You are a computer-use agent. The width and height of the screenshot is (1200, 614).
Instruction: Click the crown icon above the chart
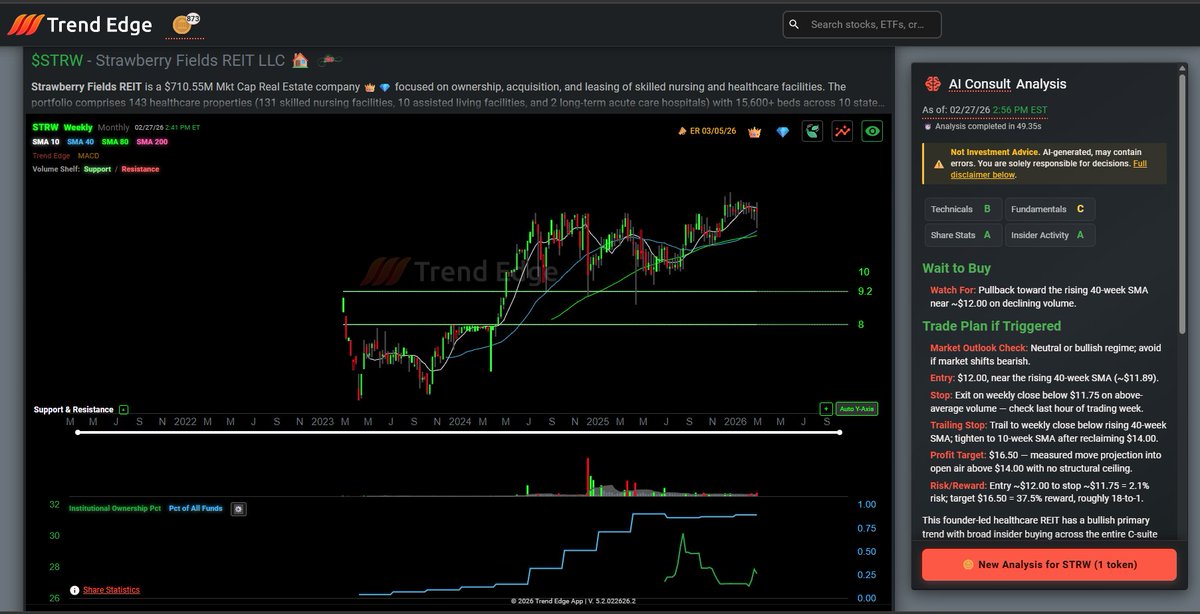(754, 132)
